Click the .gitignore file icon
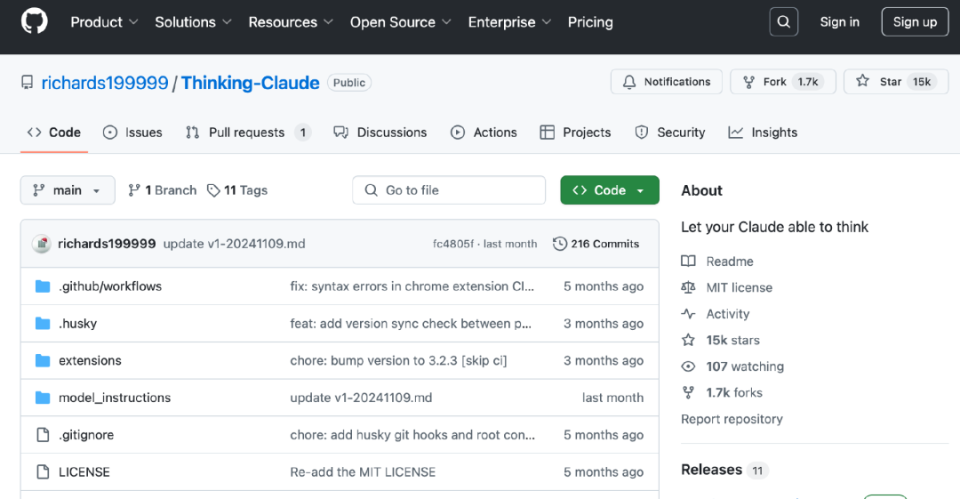The height and width of the screenshot is (499, 960). point(43,435)
